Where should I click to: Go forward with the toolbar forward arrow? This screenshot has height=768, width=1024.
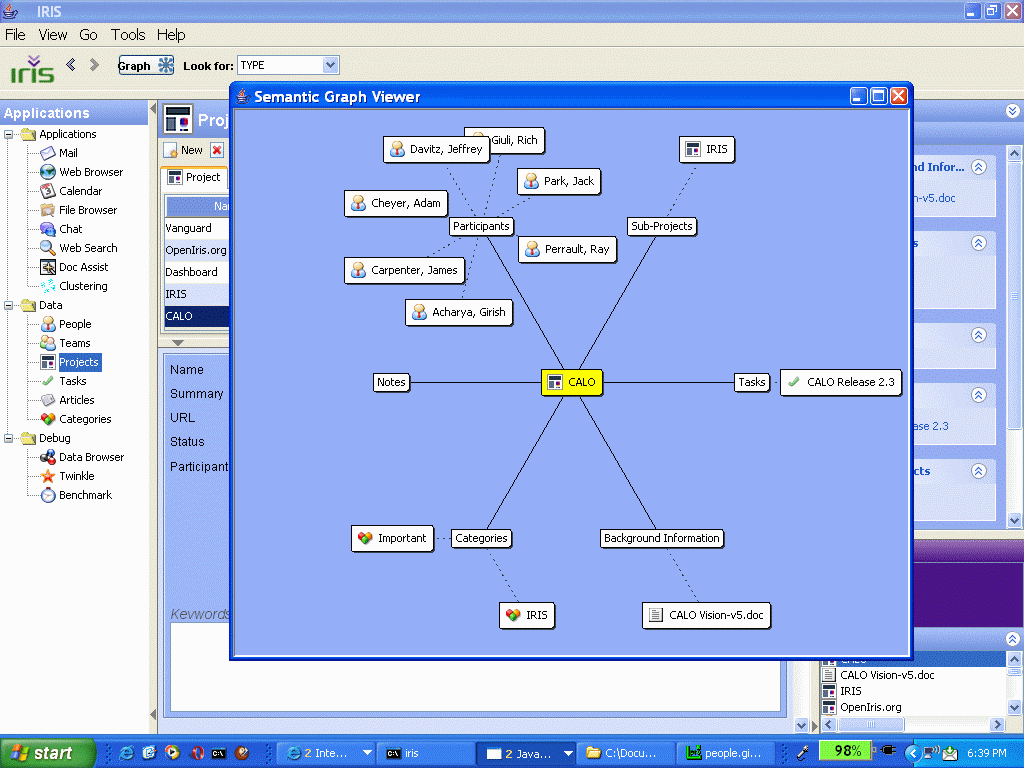coord(95,64)
